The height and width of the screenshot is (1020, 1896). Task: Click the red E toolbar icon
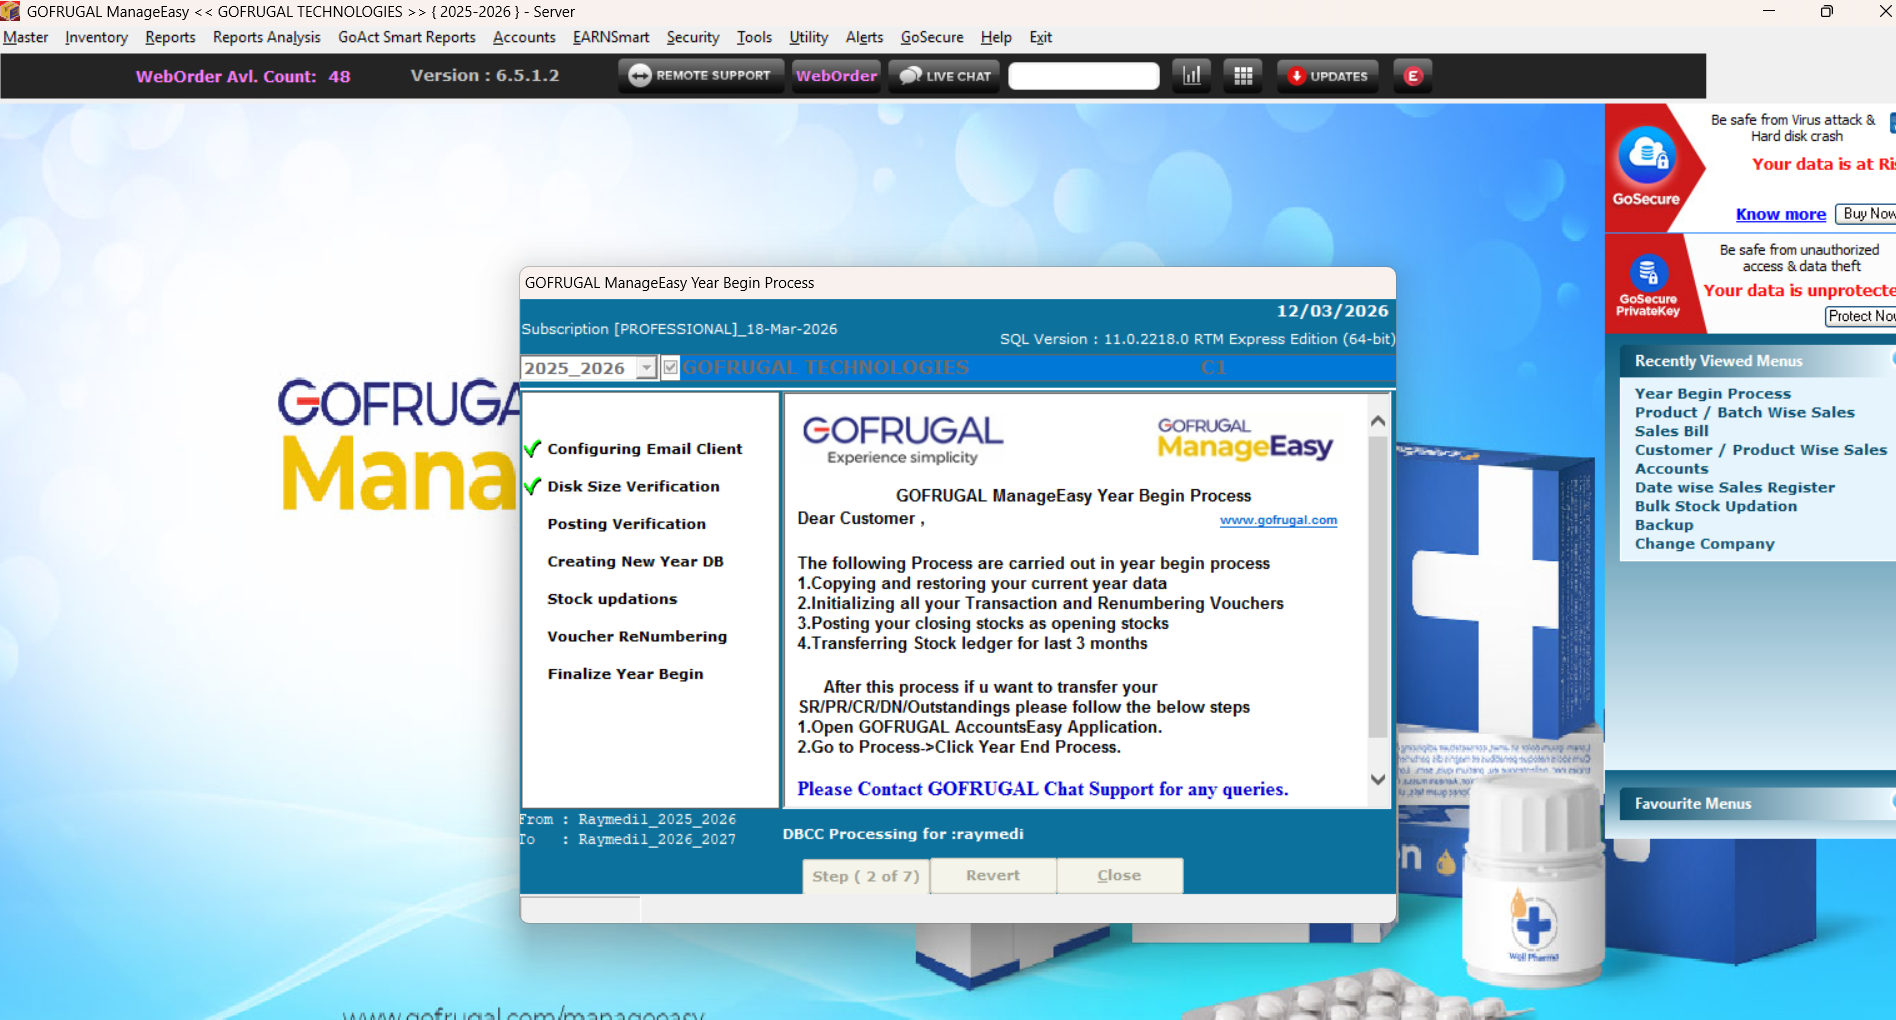(x=1413, y=76)
